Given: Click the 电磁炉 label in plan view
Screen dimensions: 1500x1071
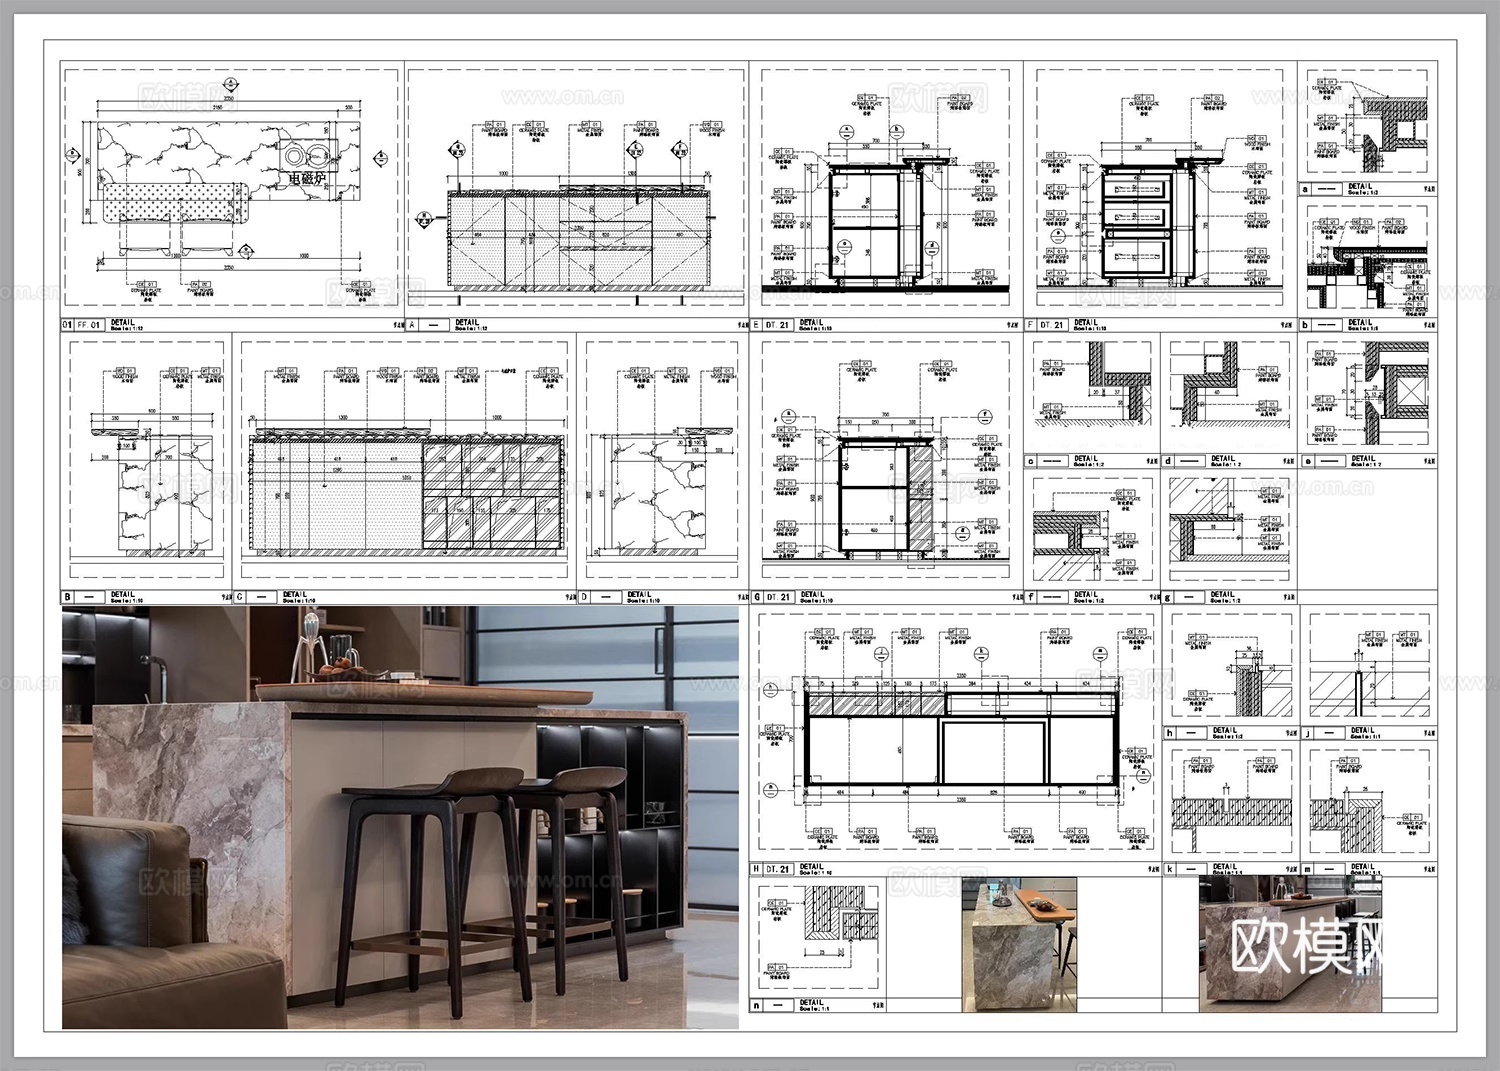Looking at the screenshot, I should tap(307, 178).
